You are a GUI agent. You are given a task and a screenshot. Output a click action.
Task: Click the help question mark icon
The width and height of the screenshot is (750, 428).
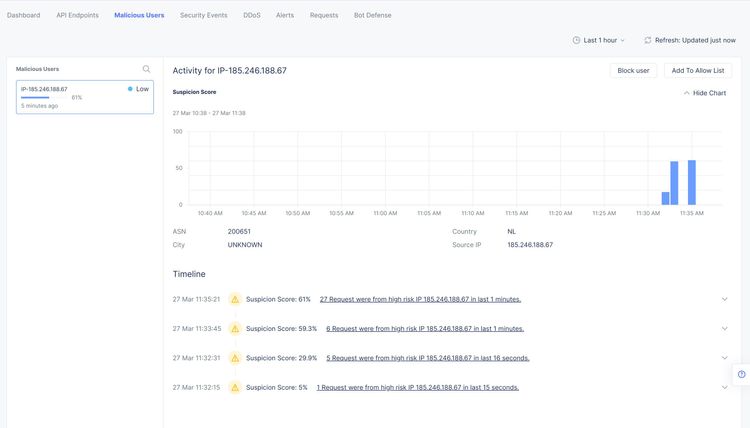tap(741, 374)
